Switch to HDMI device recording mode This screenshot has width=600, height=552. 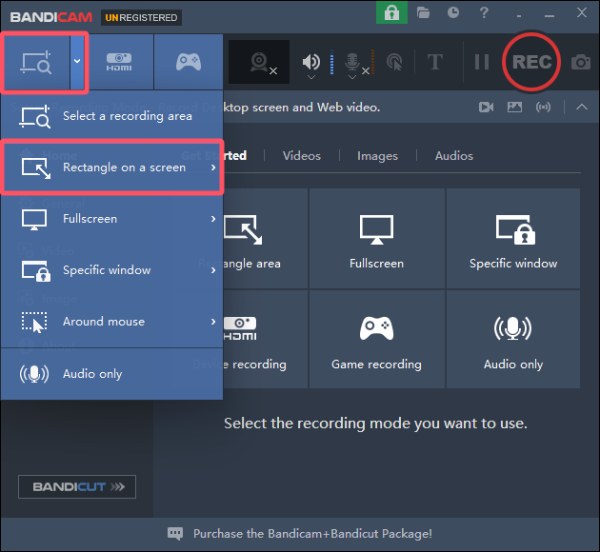[119, 62]
